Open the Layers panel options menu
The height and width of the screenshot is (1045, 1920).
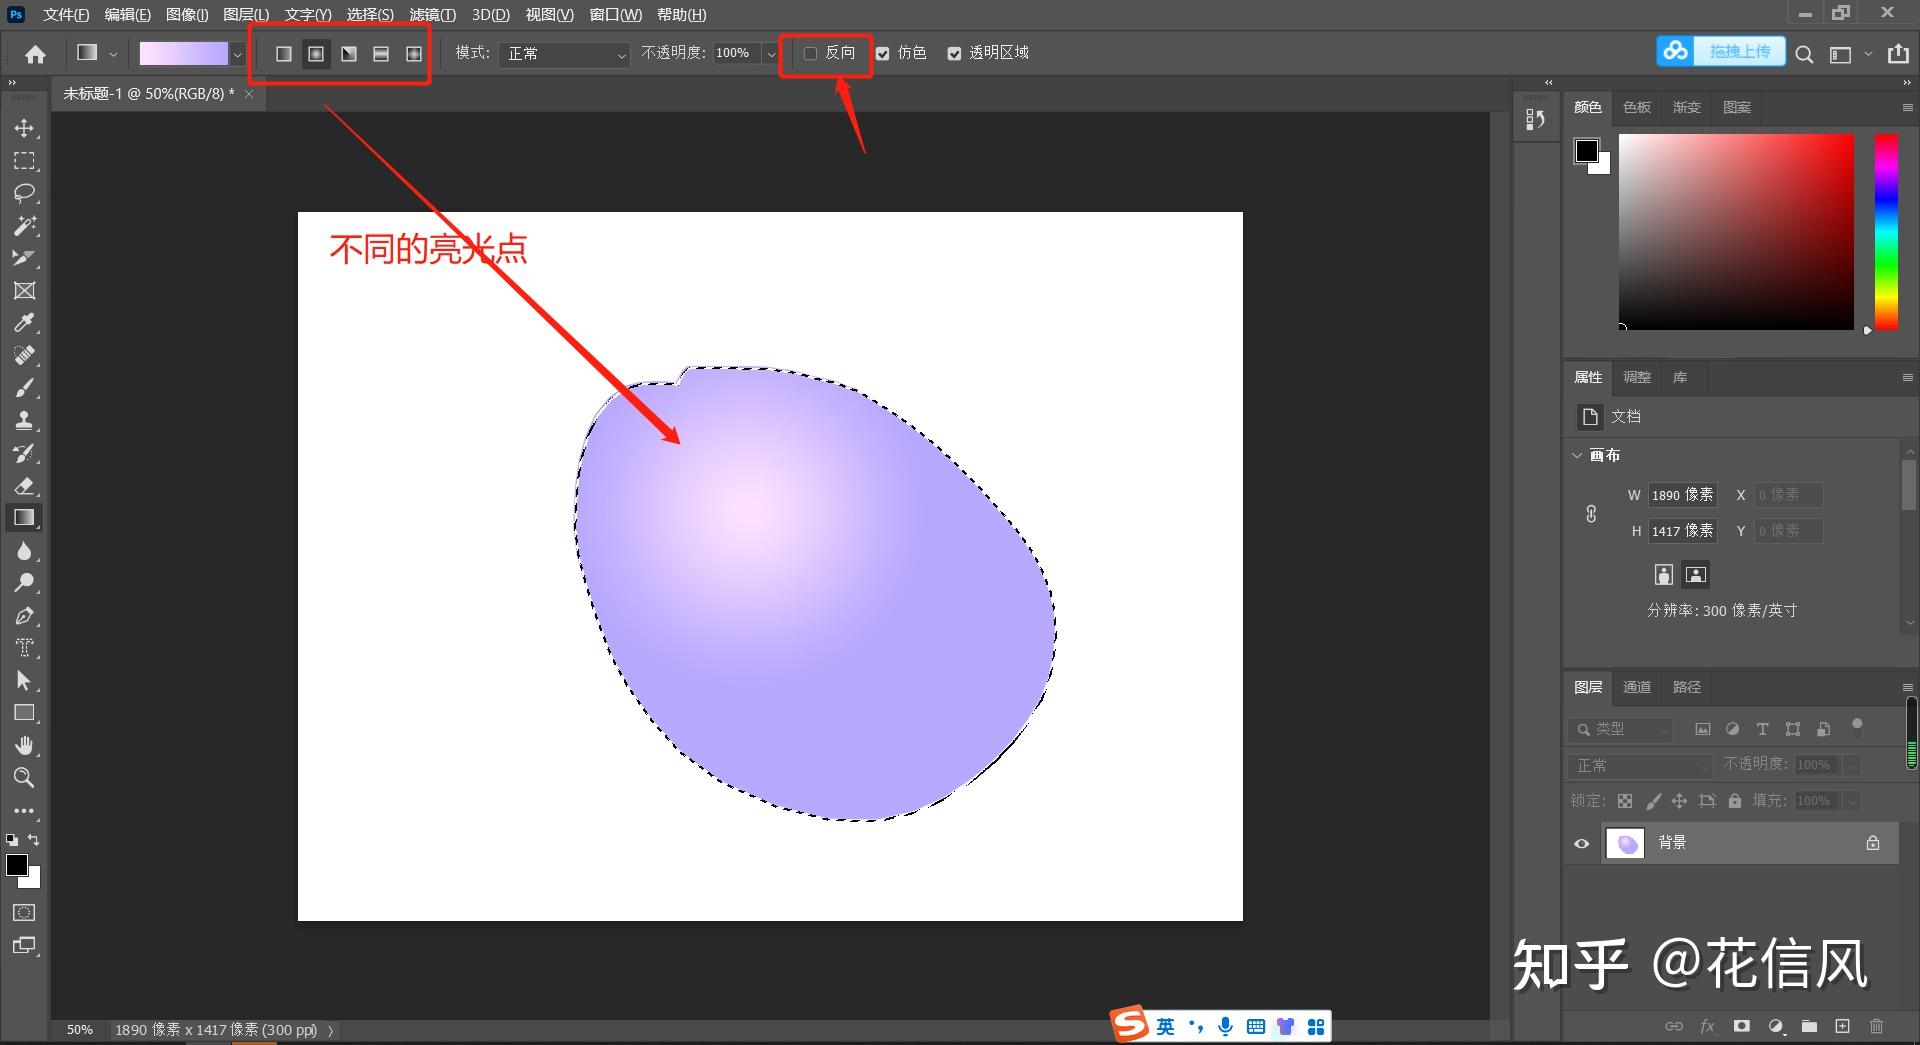(x=1907, y=687)
